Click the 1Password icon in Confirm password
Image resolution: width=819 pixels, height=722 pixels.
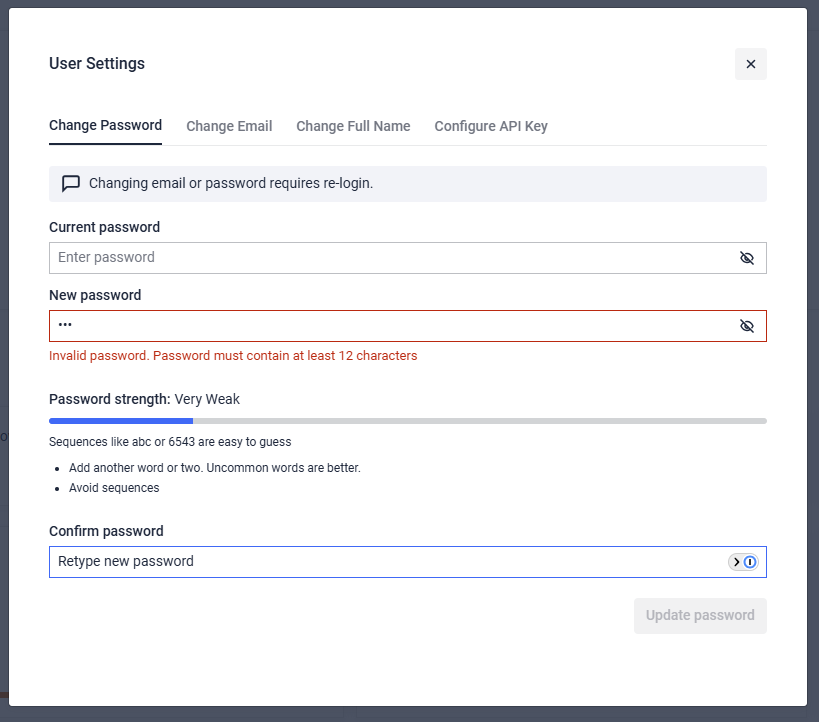pyautogui.click(x=750, y=562)
